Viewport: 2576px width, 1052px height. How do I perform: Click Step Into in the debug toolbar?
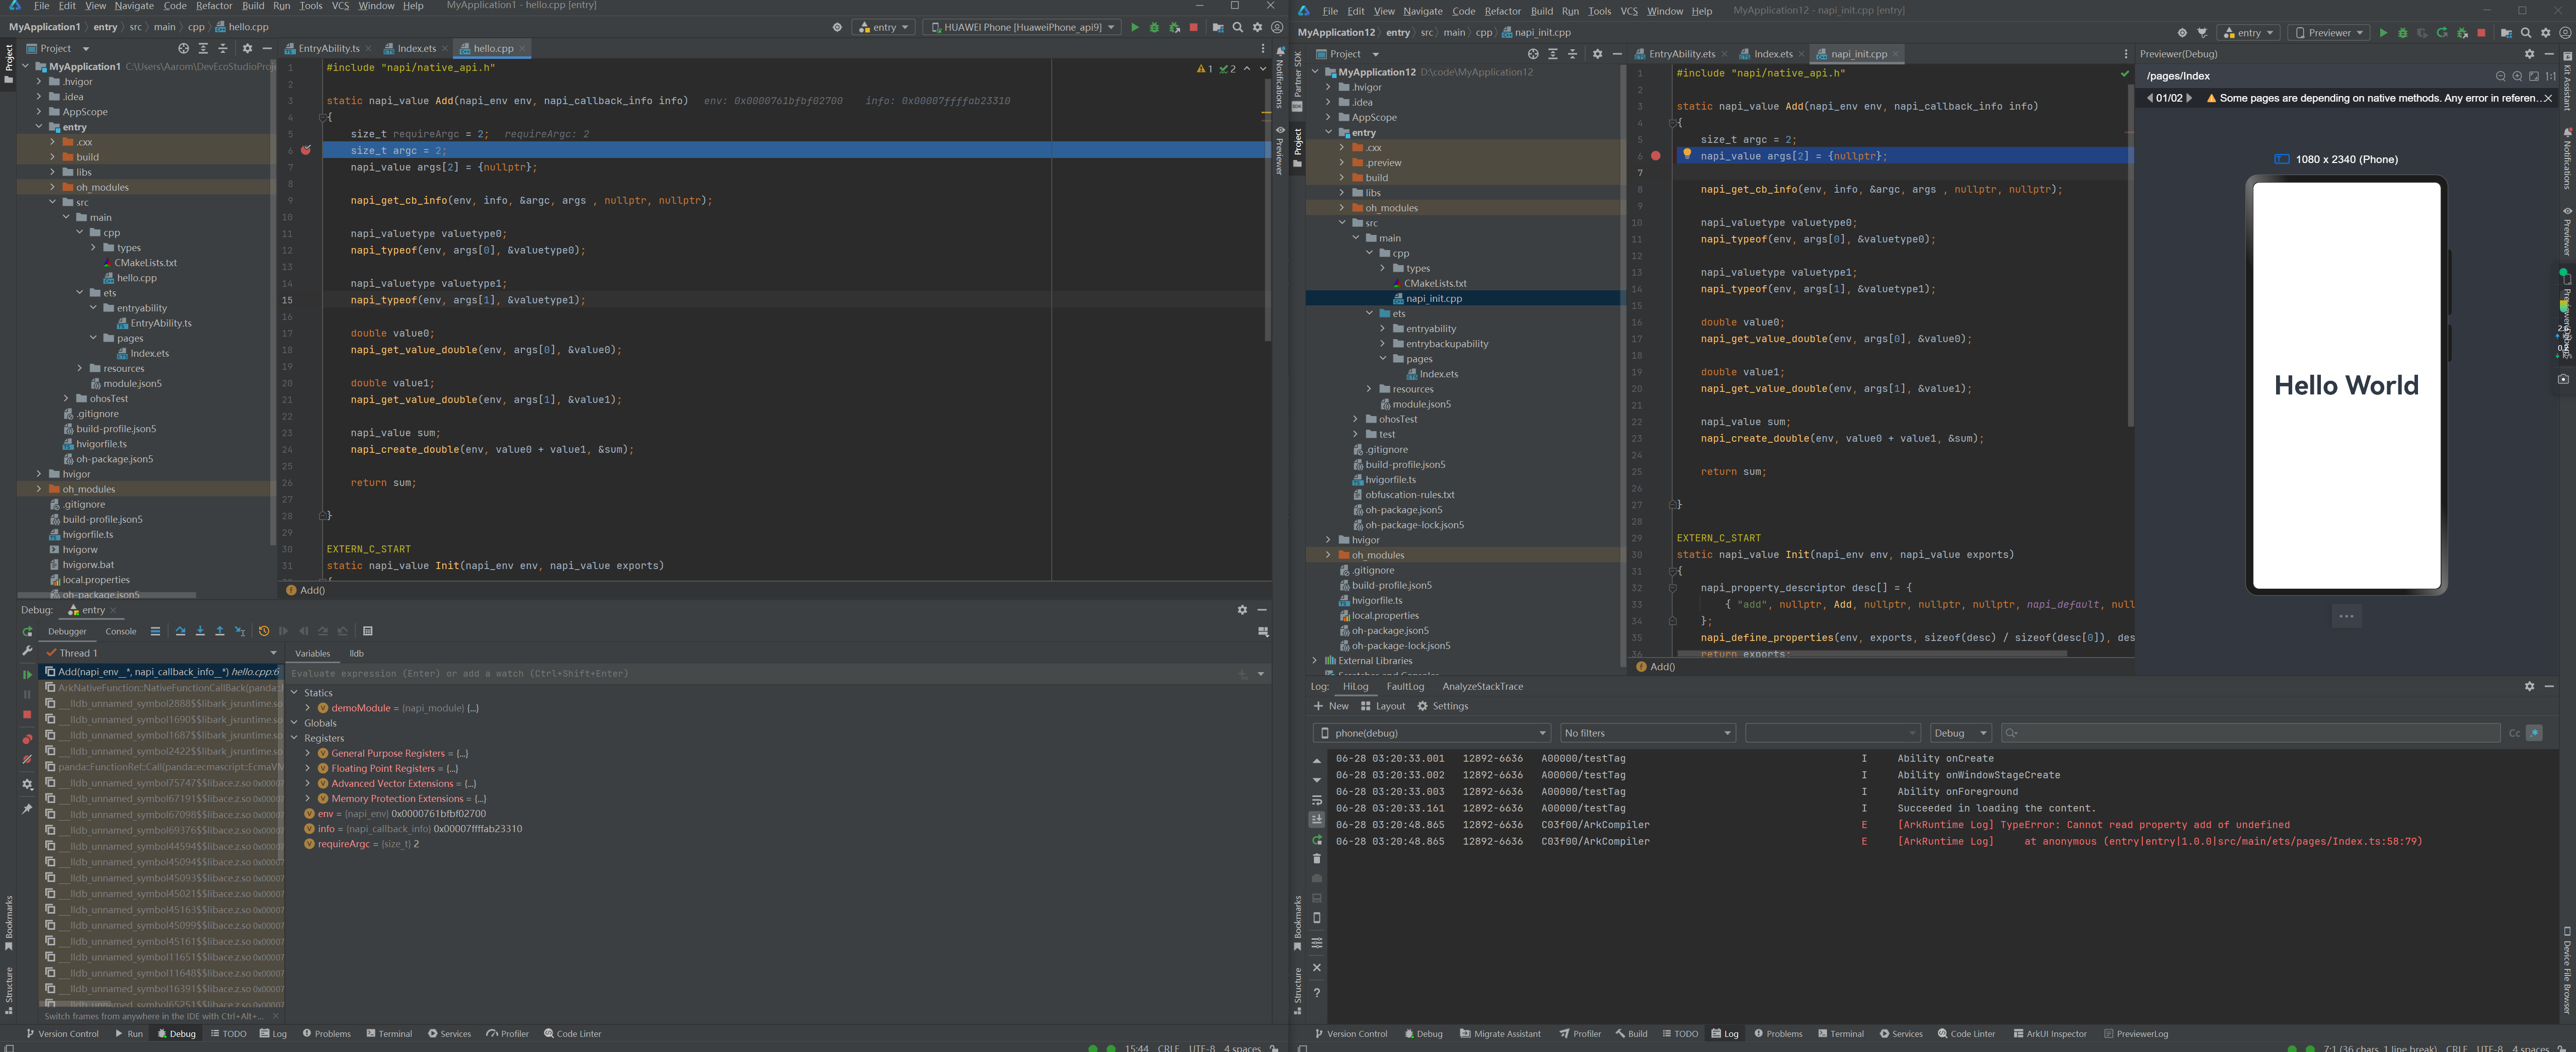(x=200, y=631)
